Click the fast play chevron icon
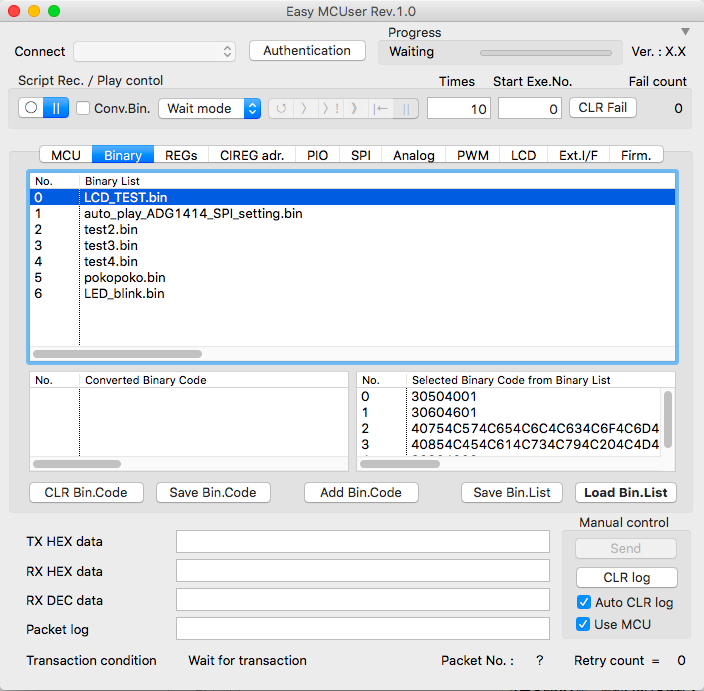The image size is (704, 691). point(355,109)
